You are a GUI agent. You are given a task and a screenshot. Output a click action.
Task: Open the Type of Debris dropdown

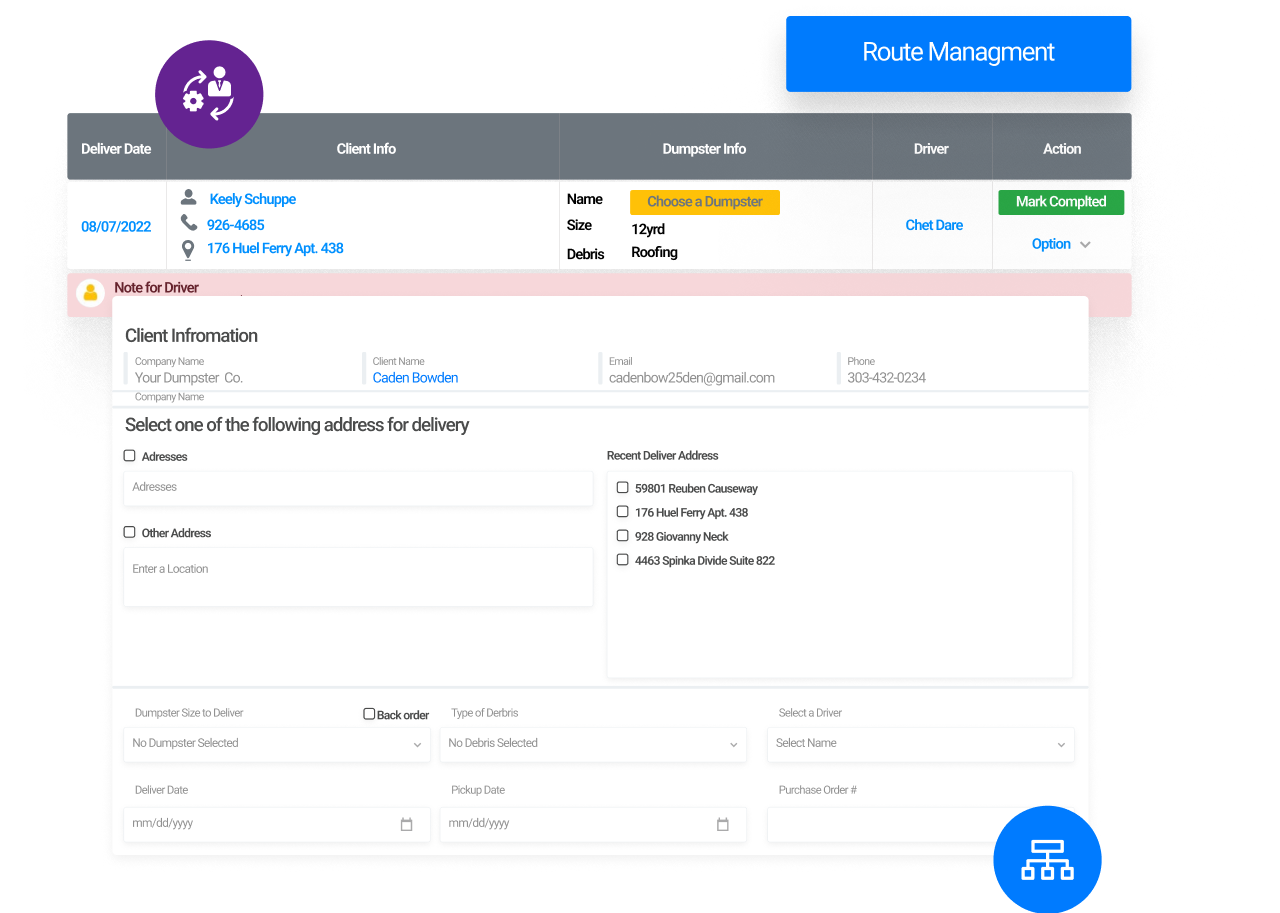pos(593,744)
